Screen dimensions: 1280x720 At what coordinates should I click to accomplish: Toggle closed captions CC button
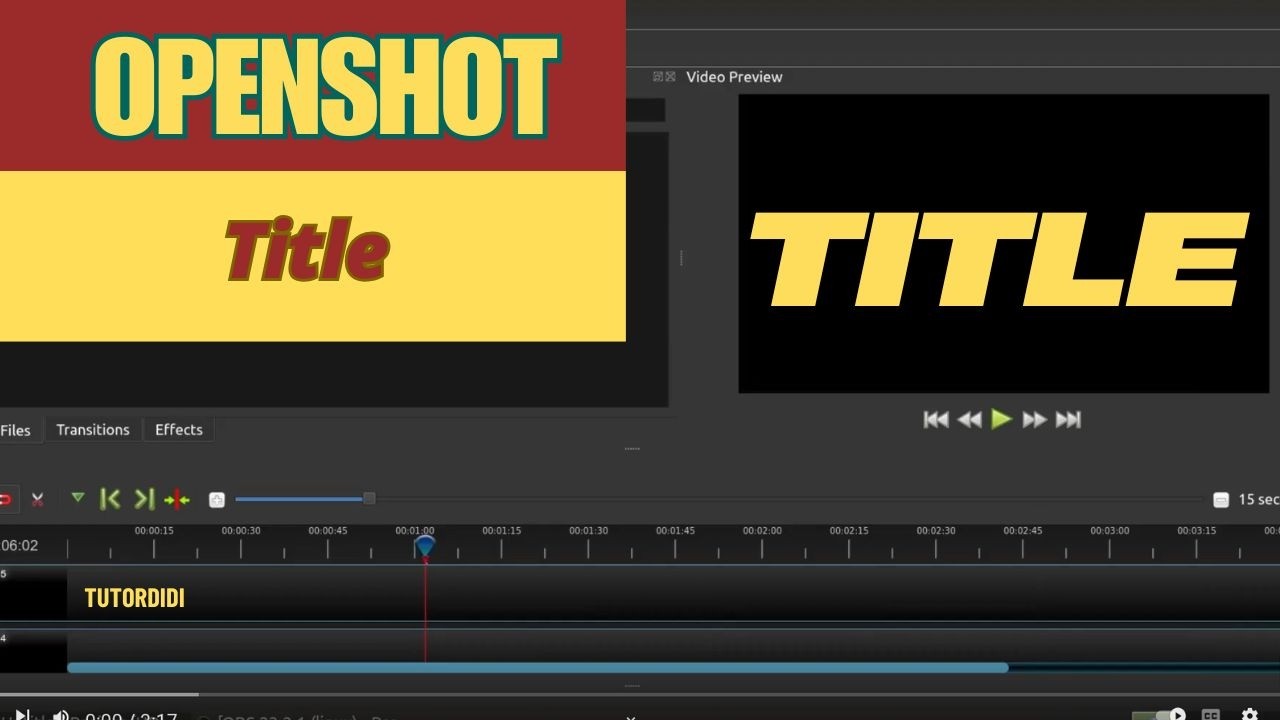[1211, 715]
